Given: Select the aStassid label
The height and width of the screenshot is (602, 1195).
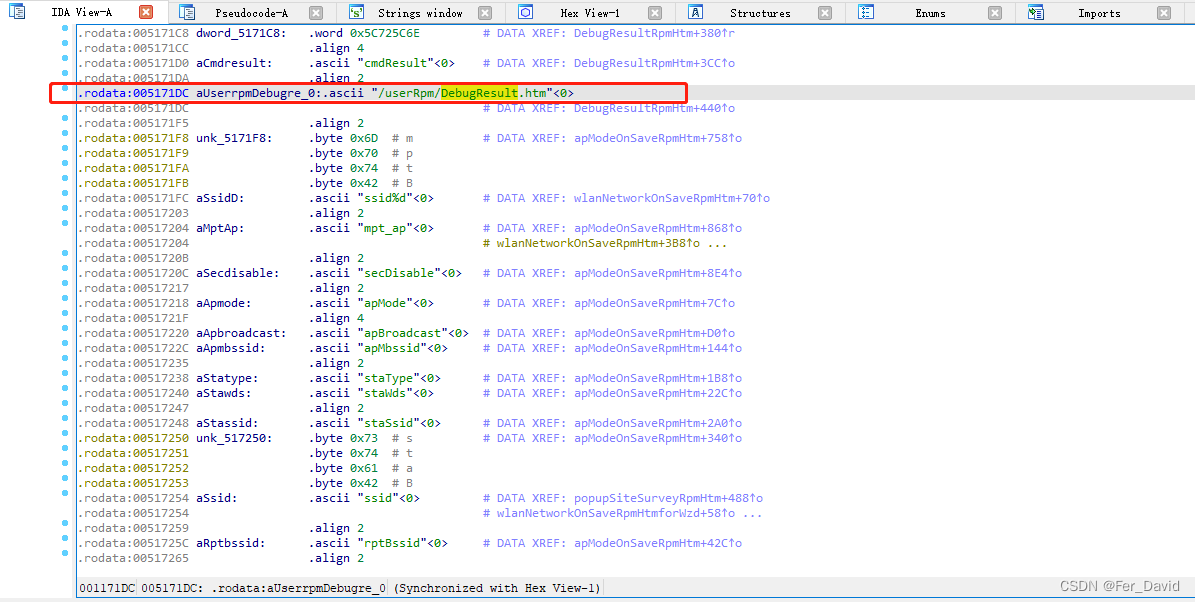Looking at the screenshot, I should tap(227, 423).
